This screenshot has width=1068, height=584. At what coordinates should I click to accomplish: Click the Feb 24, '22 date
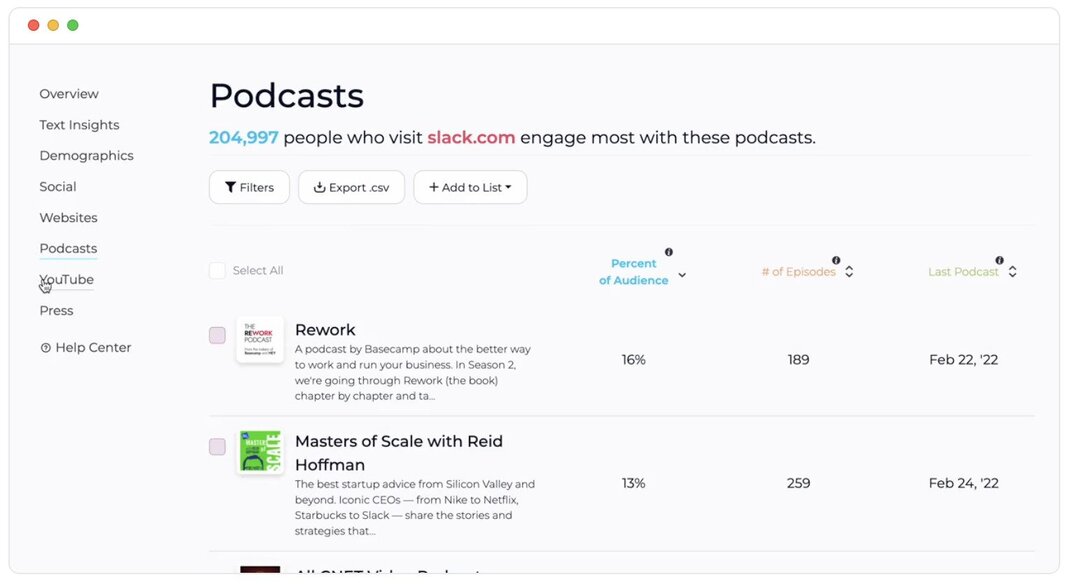coord(963,483)
